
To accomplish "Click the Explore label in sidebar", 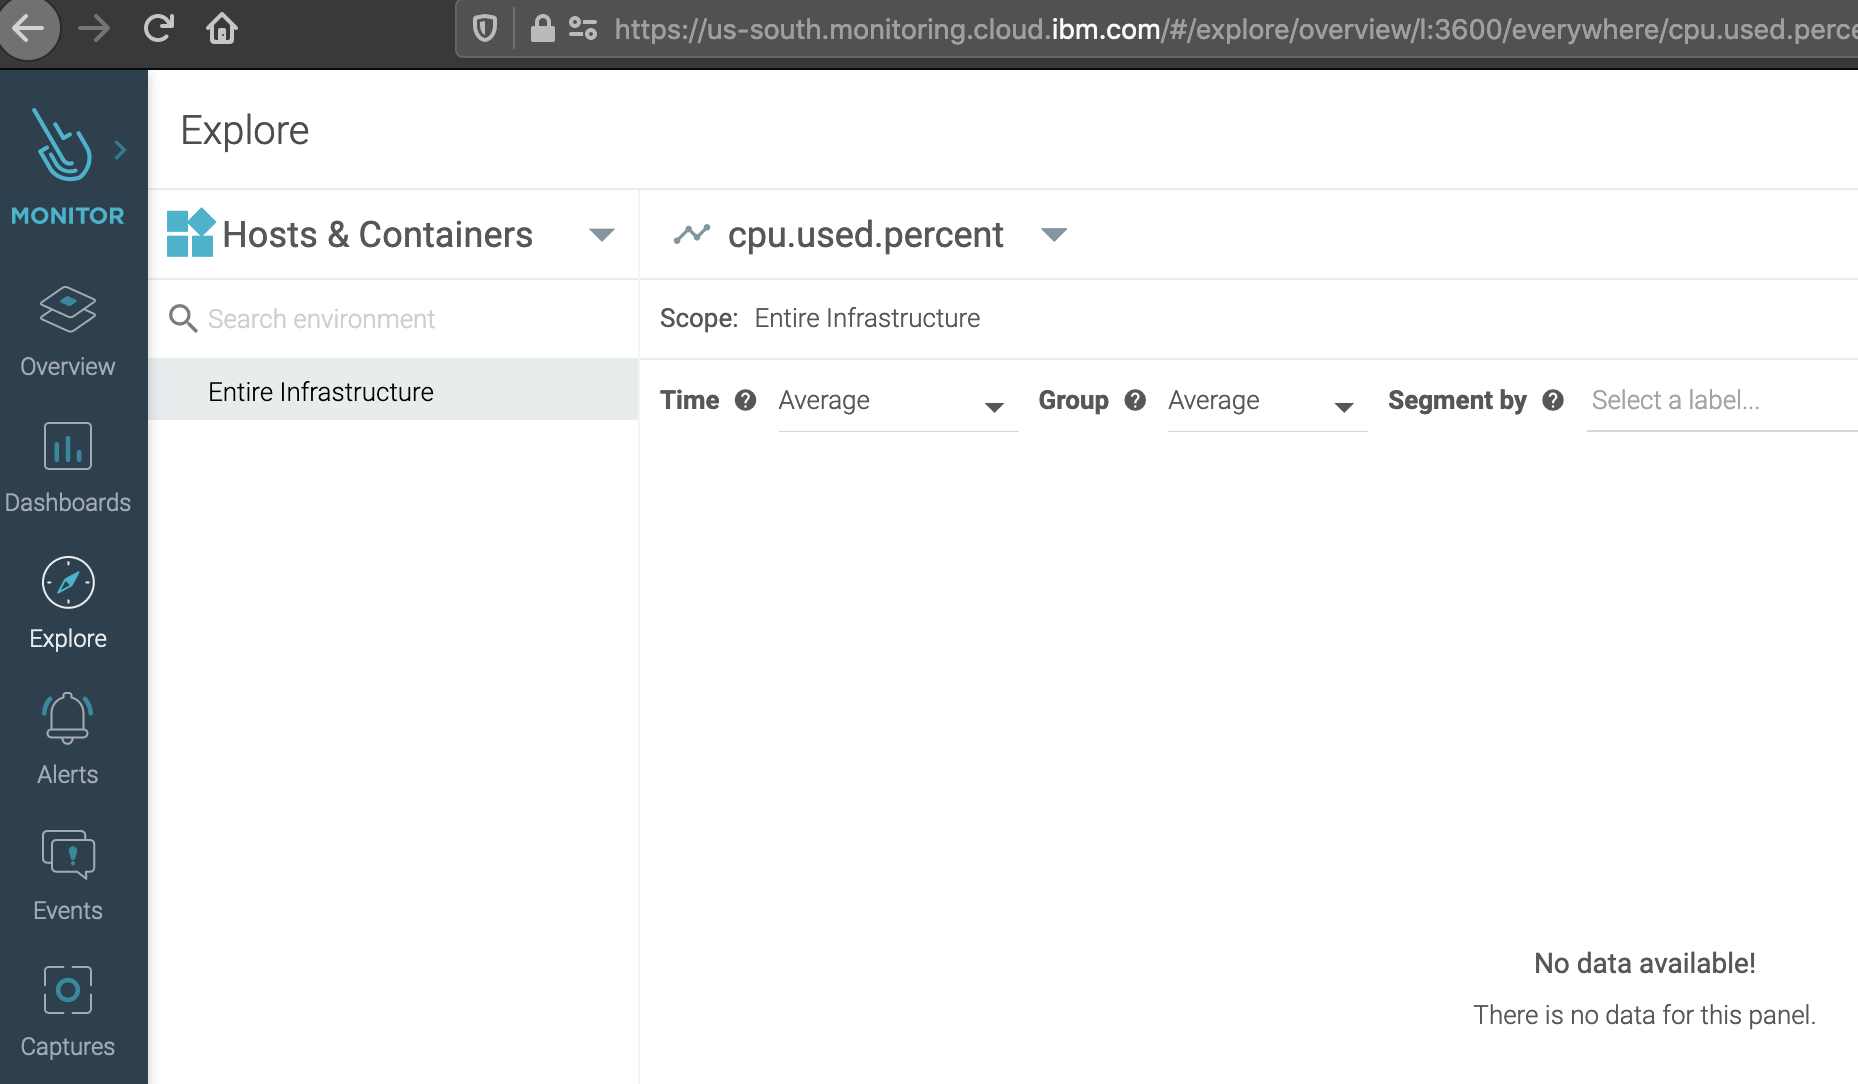I will pos(68,638).
